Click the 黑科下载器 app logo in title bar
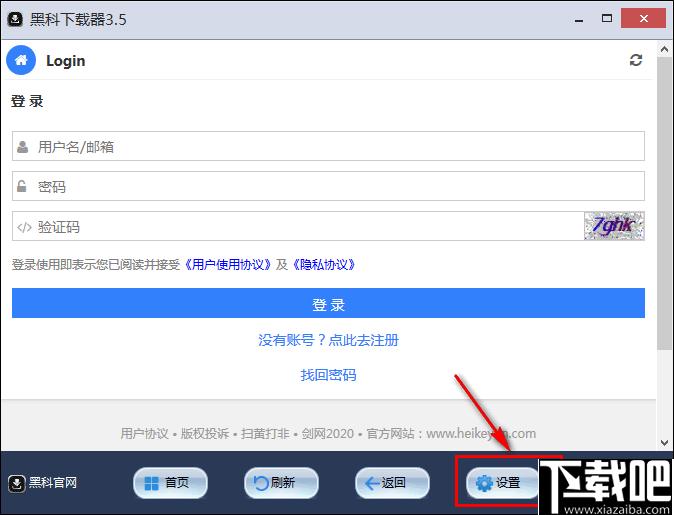This screenshot has width=674, height=515. [15, 19]
